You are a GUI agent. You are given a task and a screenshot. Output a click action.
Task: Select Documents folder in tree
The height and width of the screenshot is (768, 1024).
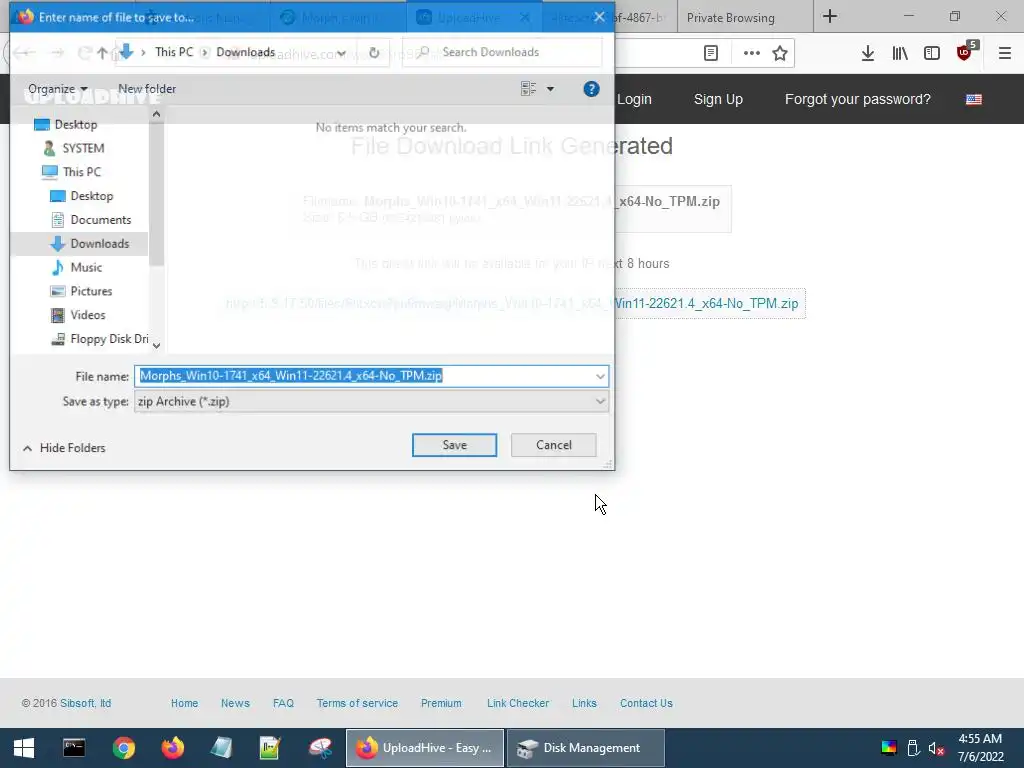(91, 219)
